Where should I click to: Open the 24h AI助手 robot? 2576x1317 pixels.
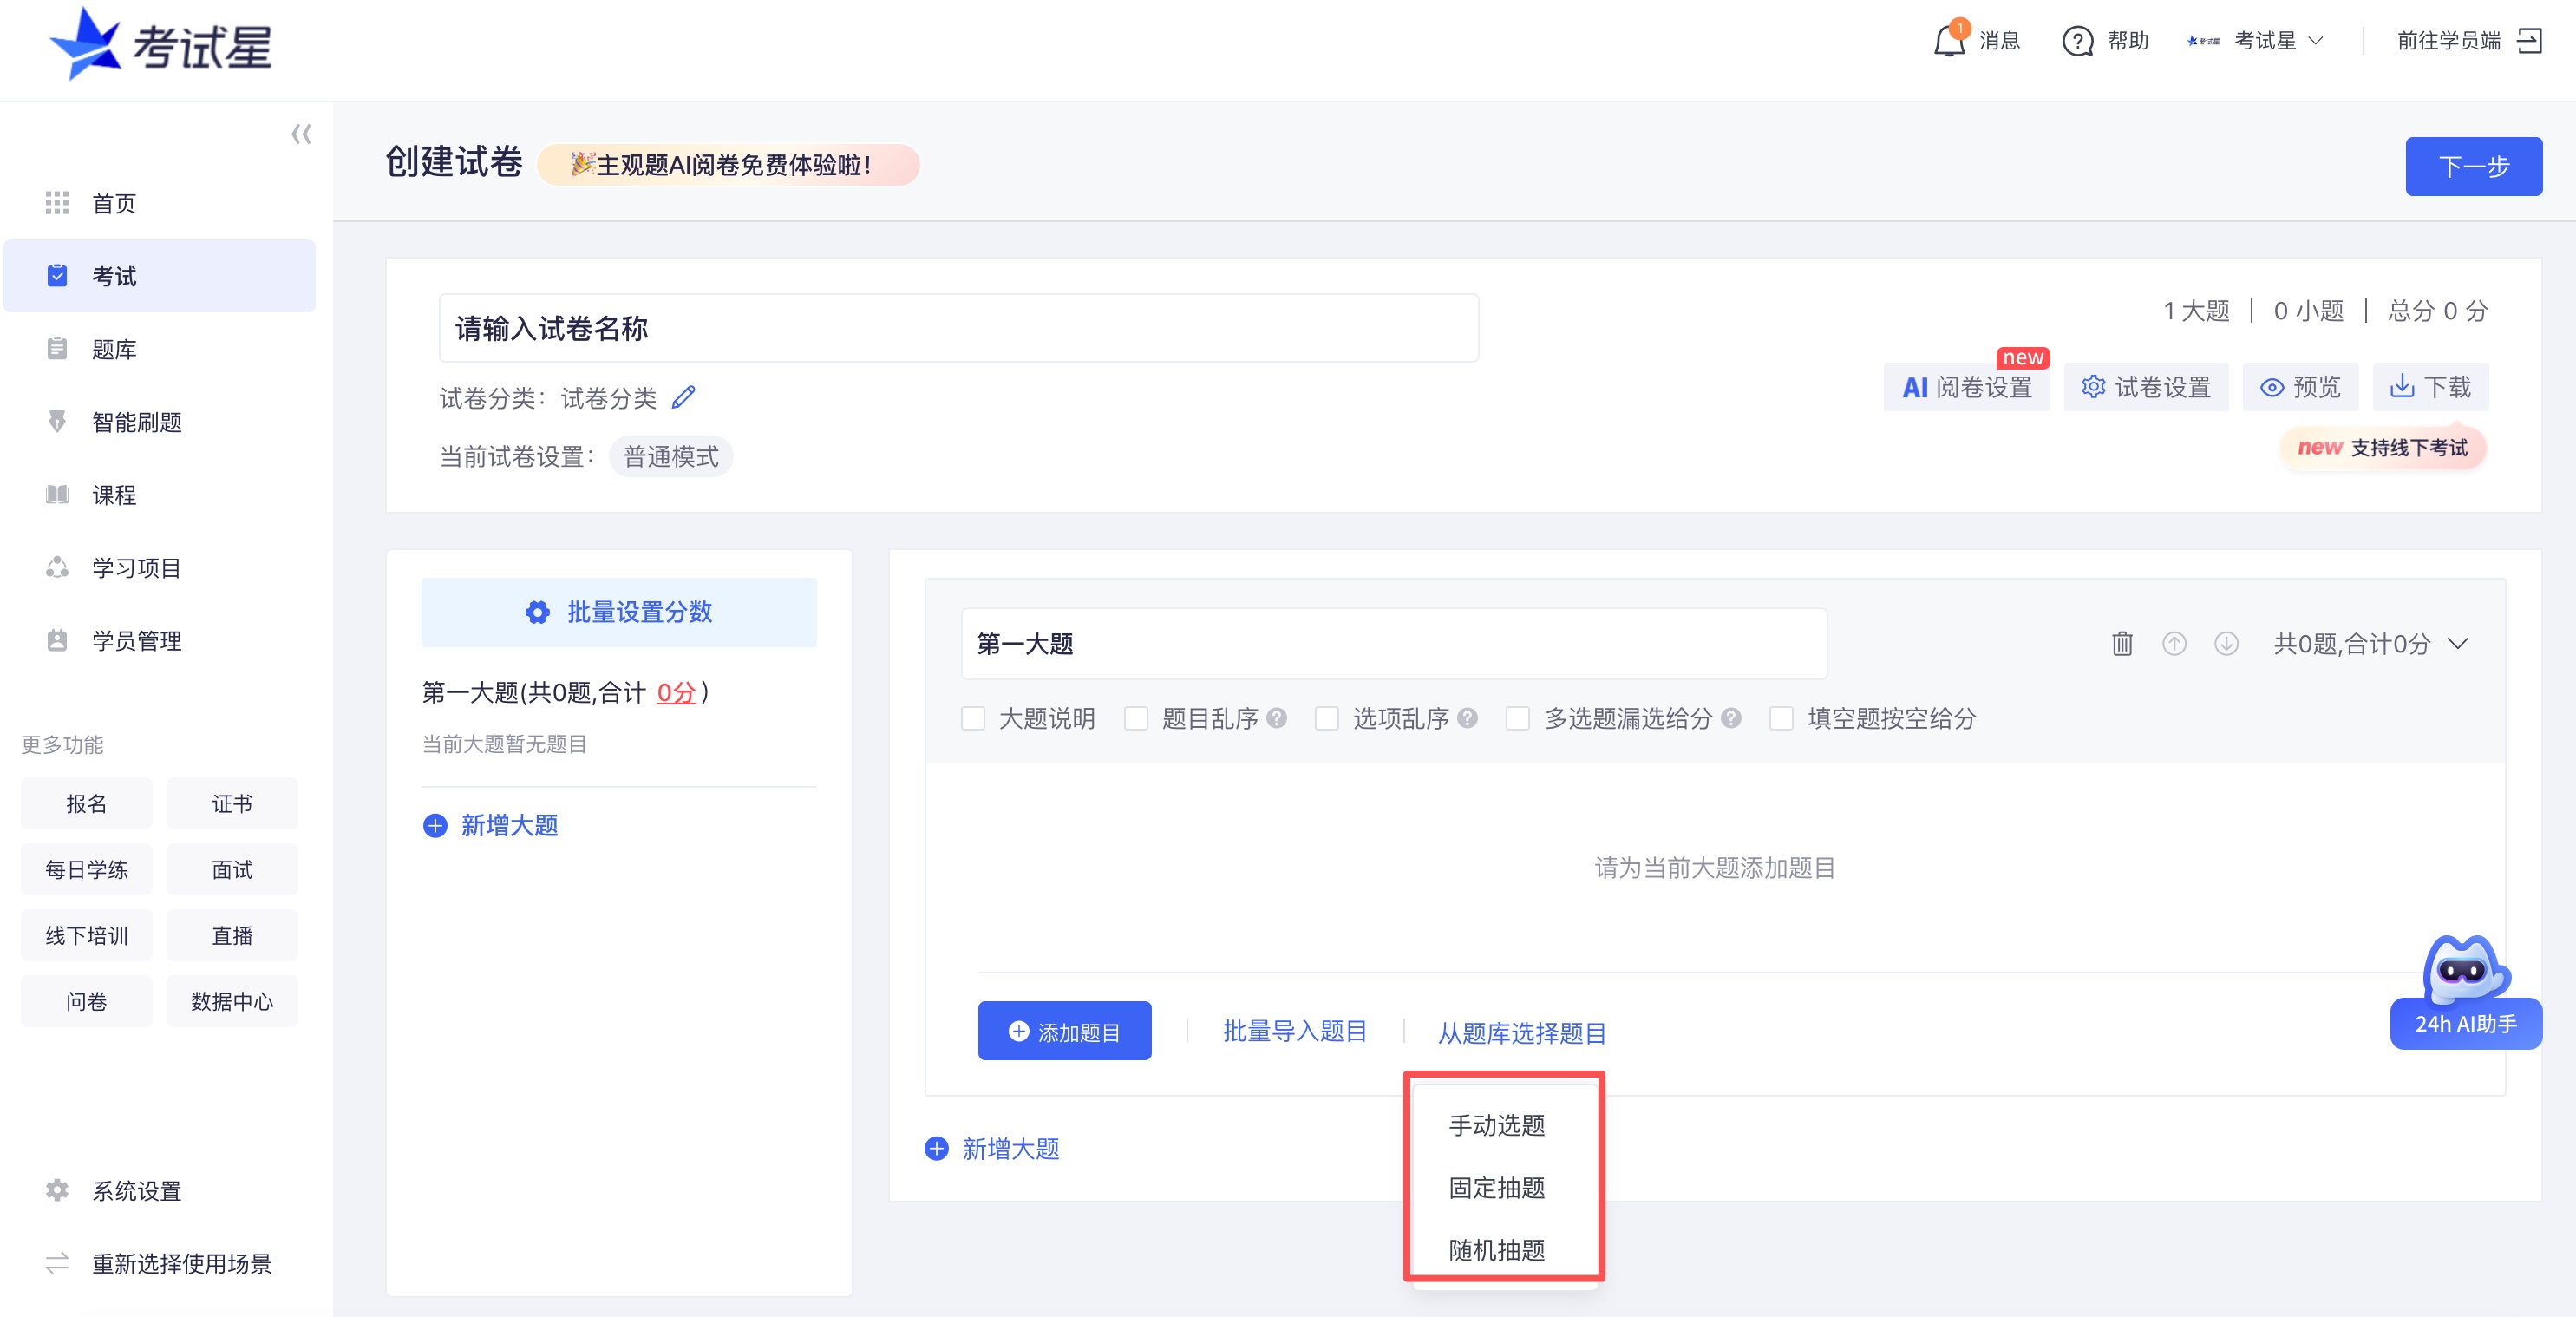(x=2465, y=992)
